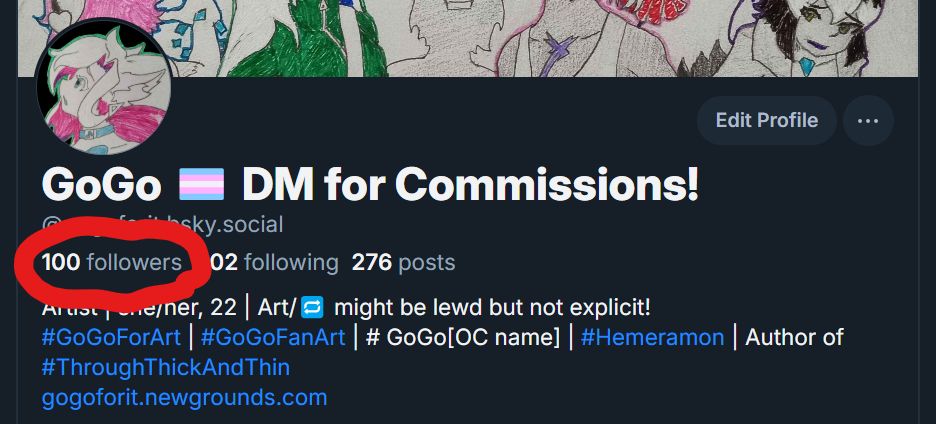Click the trans flag emoji in the name

[x=202, y=184]
